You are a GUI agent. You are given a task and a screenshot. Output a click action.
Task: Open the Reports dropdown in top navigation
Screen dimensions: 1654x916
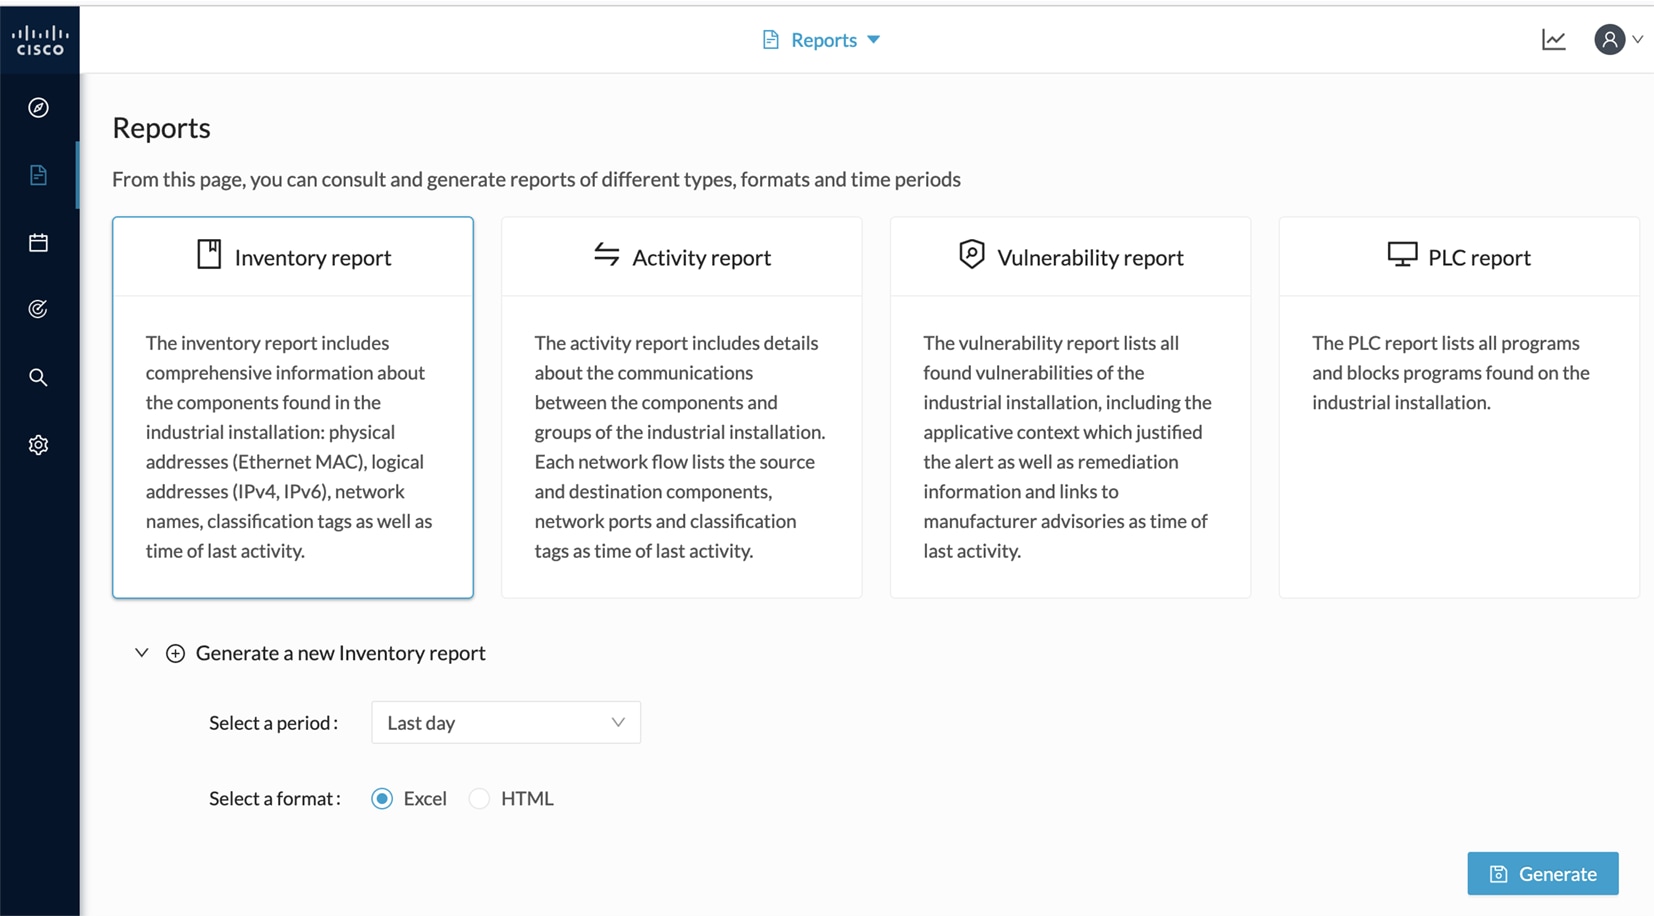pos(821,39)
